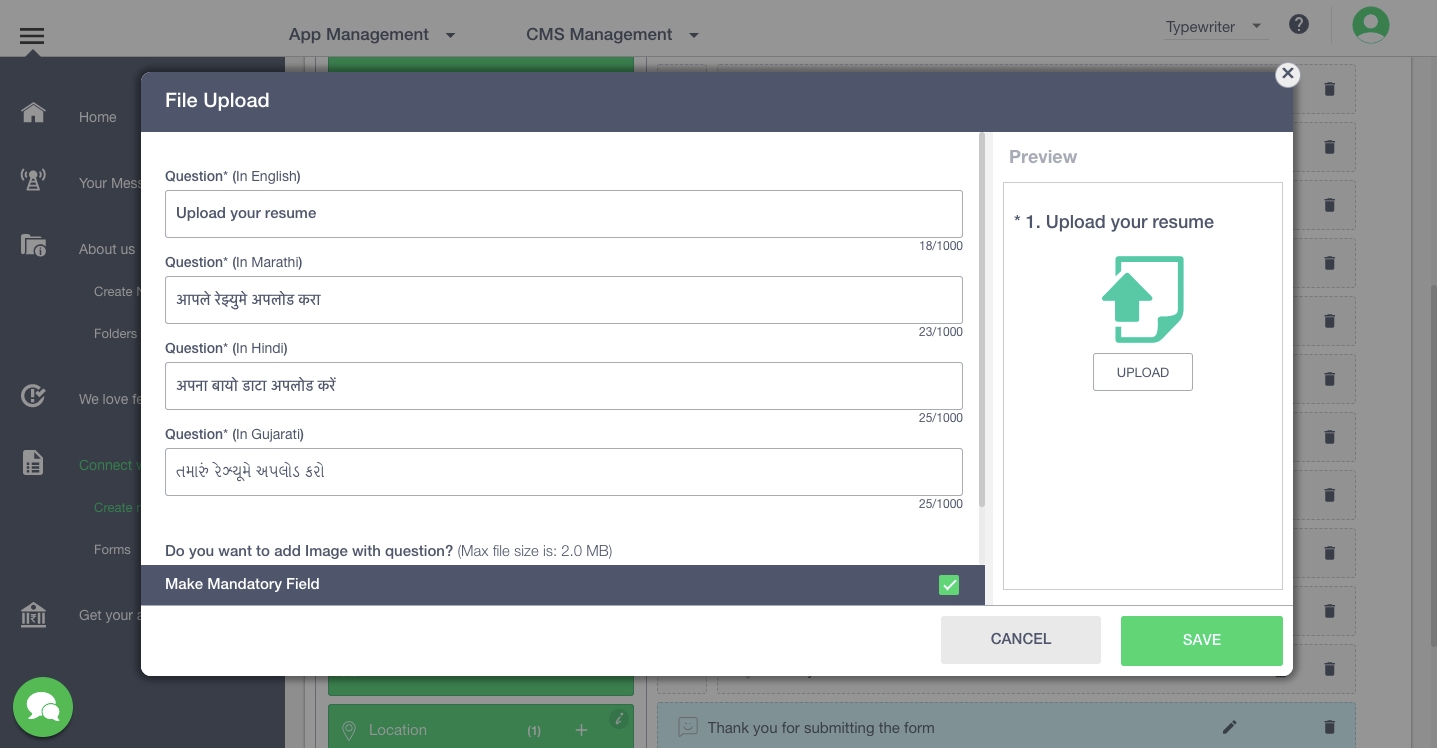Toggle the Make Mandatory Field checkbox
The height and width of the screenshot is (748, 1437).
tap(949, 585)
